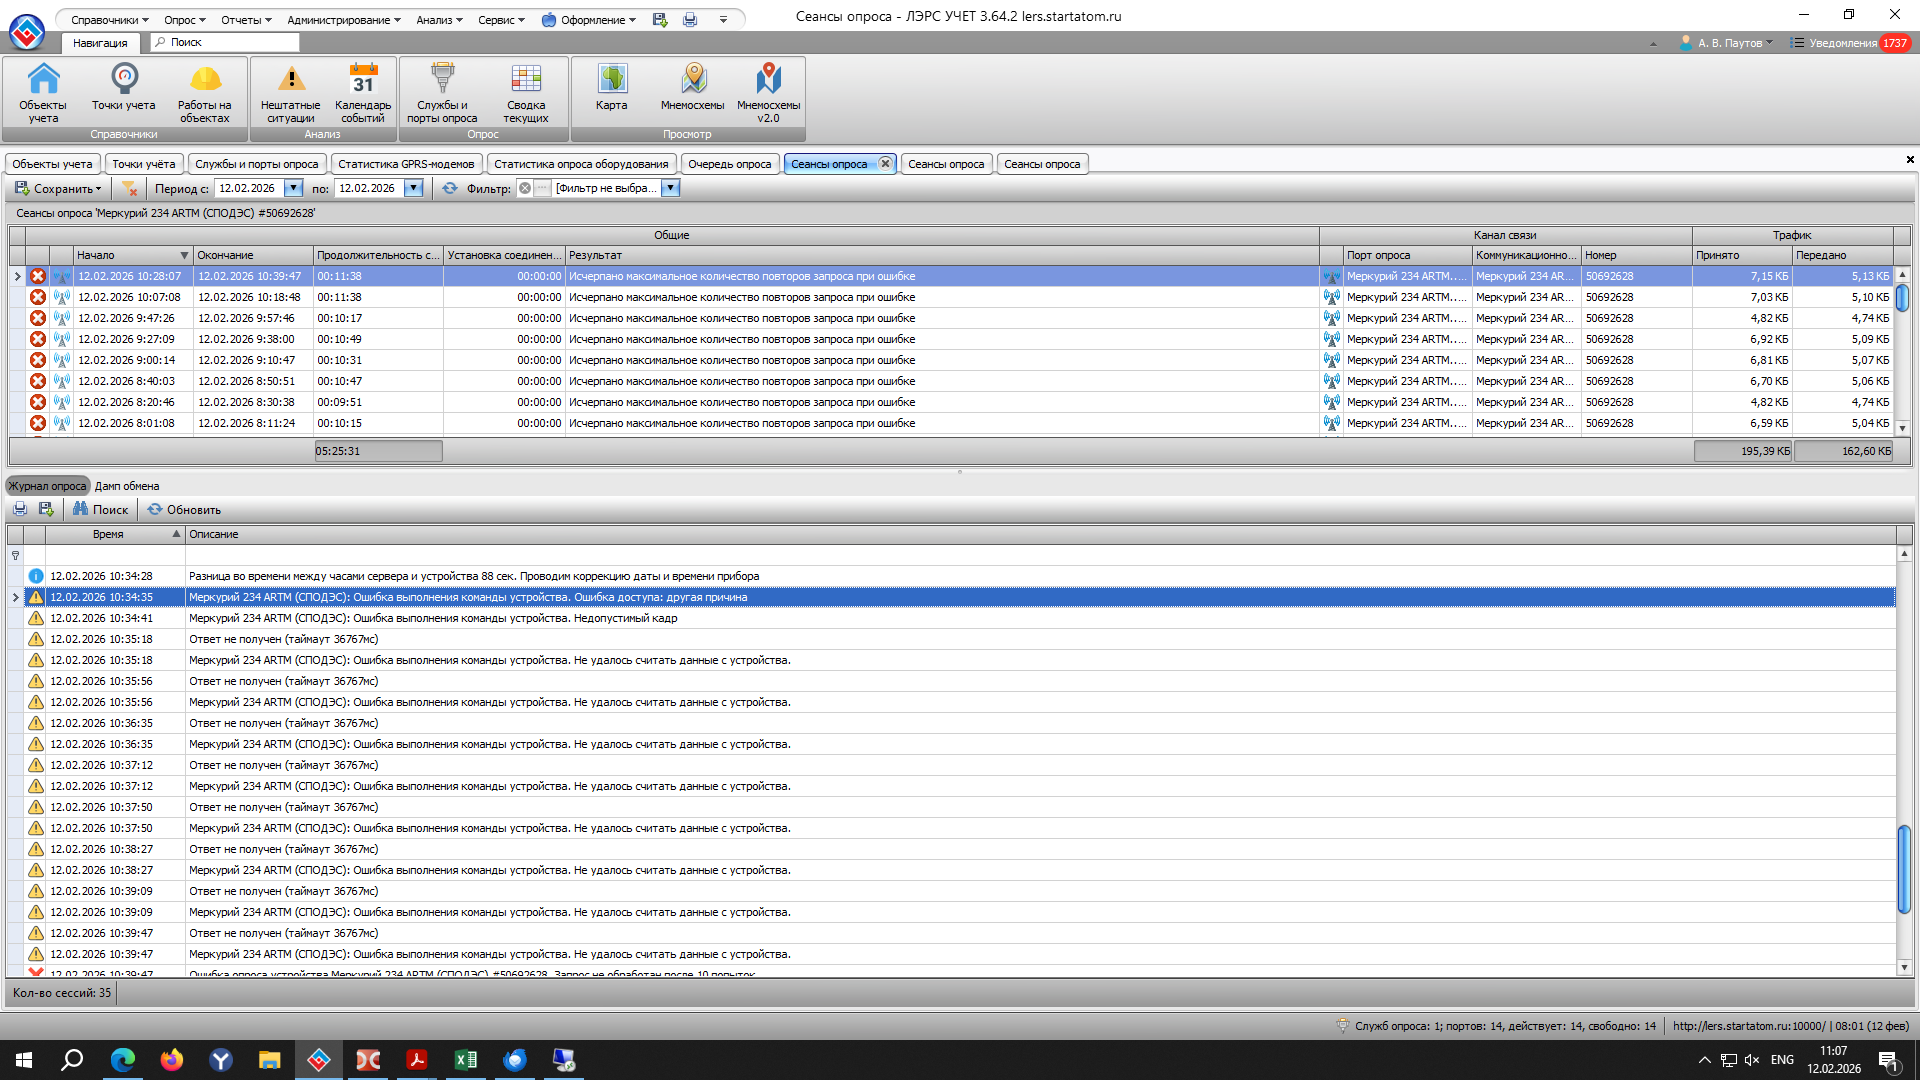Switch to Очередь опроса tab
The height and width of the screenshot is (1080, 1920).
tap(729, 164)
